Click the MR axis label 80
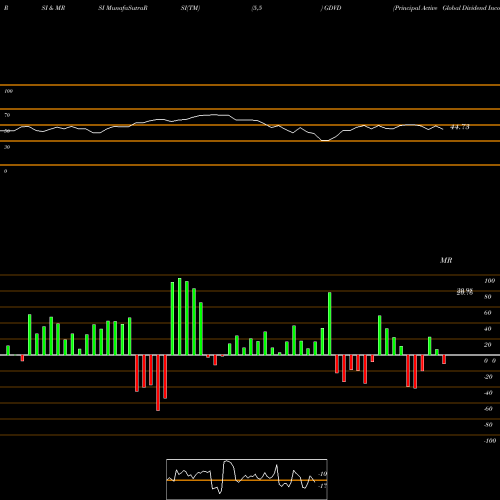This screenshot has width=500, height=500. tap(488, 297)
